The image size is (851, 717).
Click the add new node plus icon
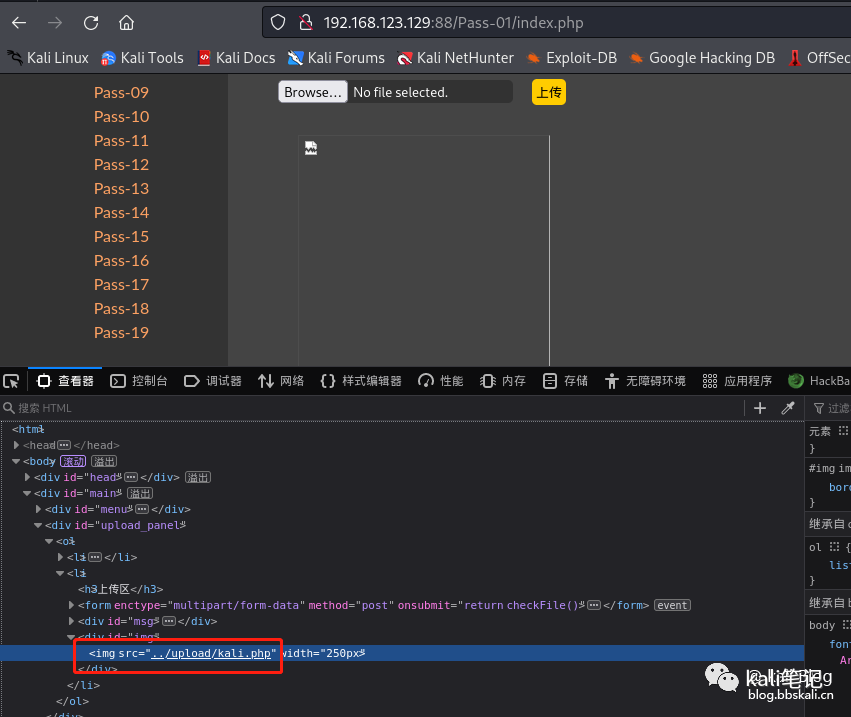pos(760,408)
